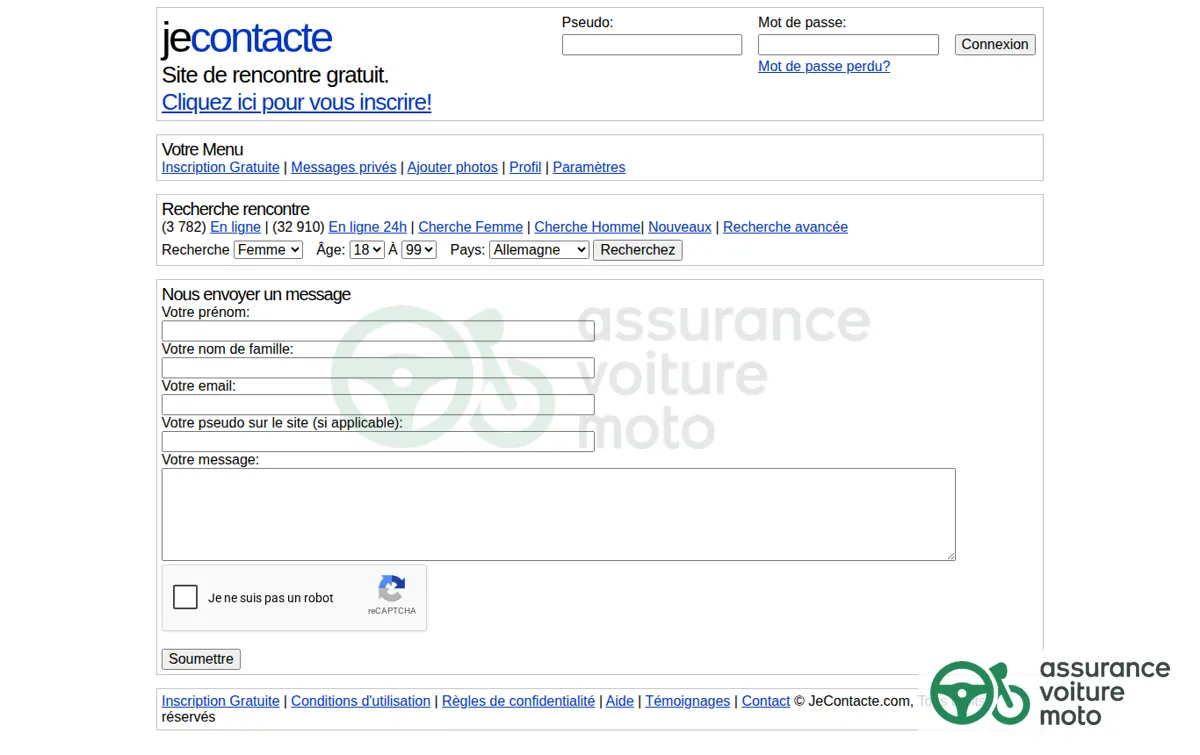Focus the Votre nom de famille field
Image resolution: width=1200 pixels, height=755 pixels.
(378, 368)
